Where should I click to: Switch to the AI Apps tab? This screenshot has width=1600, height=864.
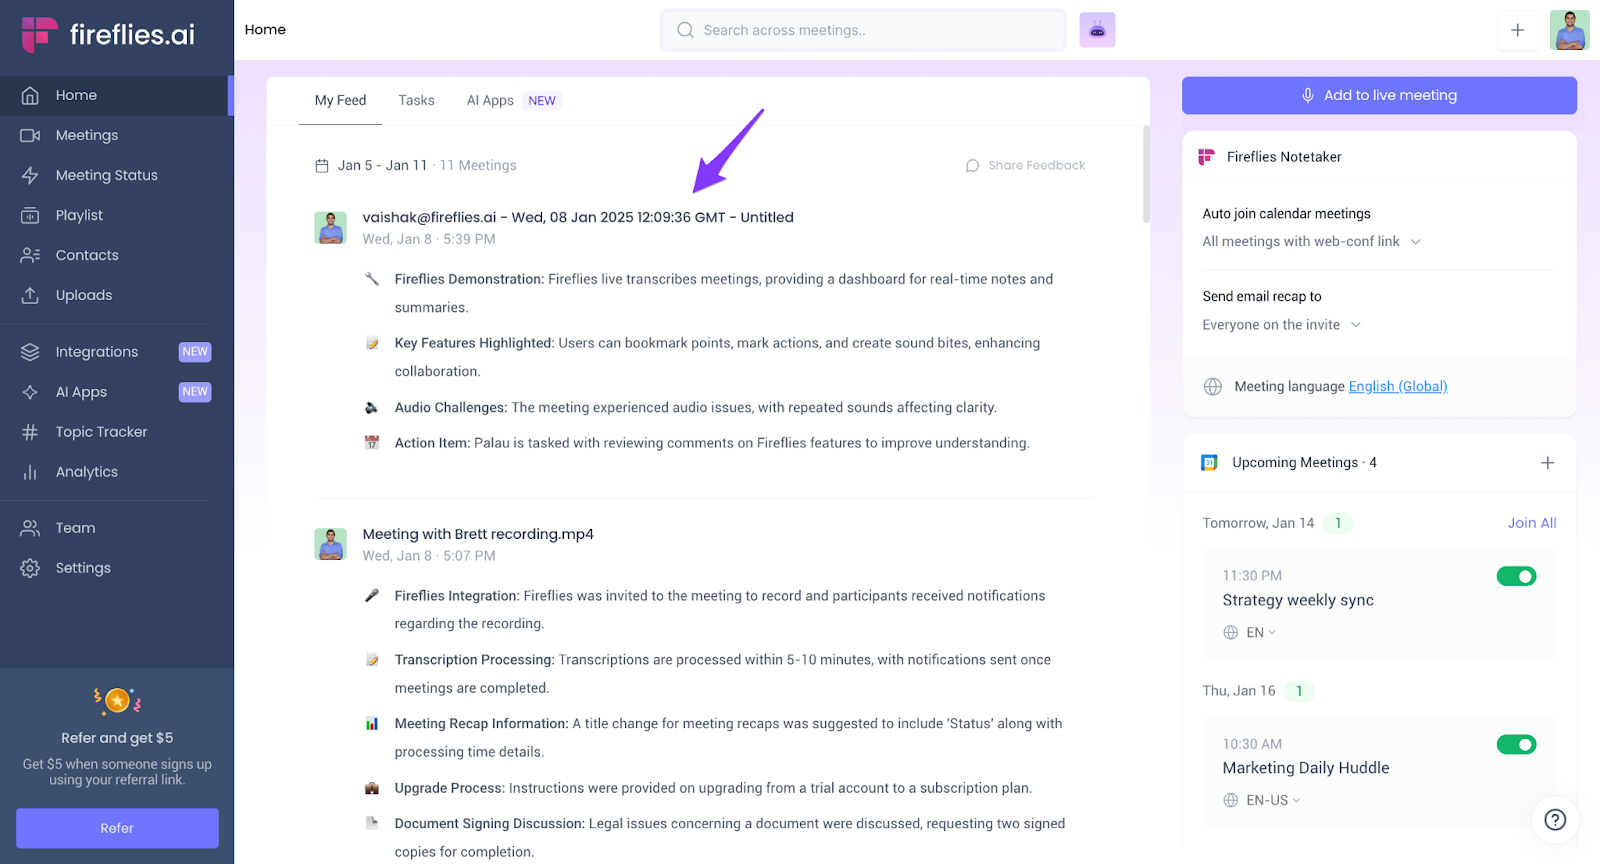pyautogui.click(x=512, y=100)
